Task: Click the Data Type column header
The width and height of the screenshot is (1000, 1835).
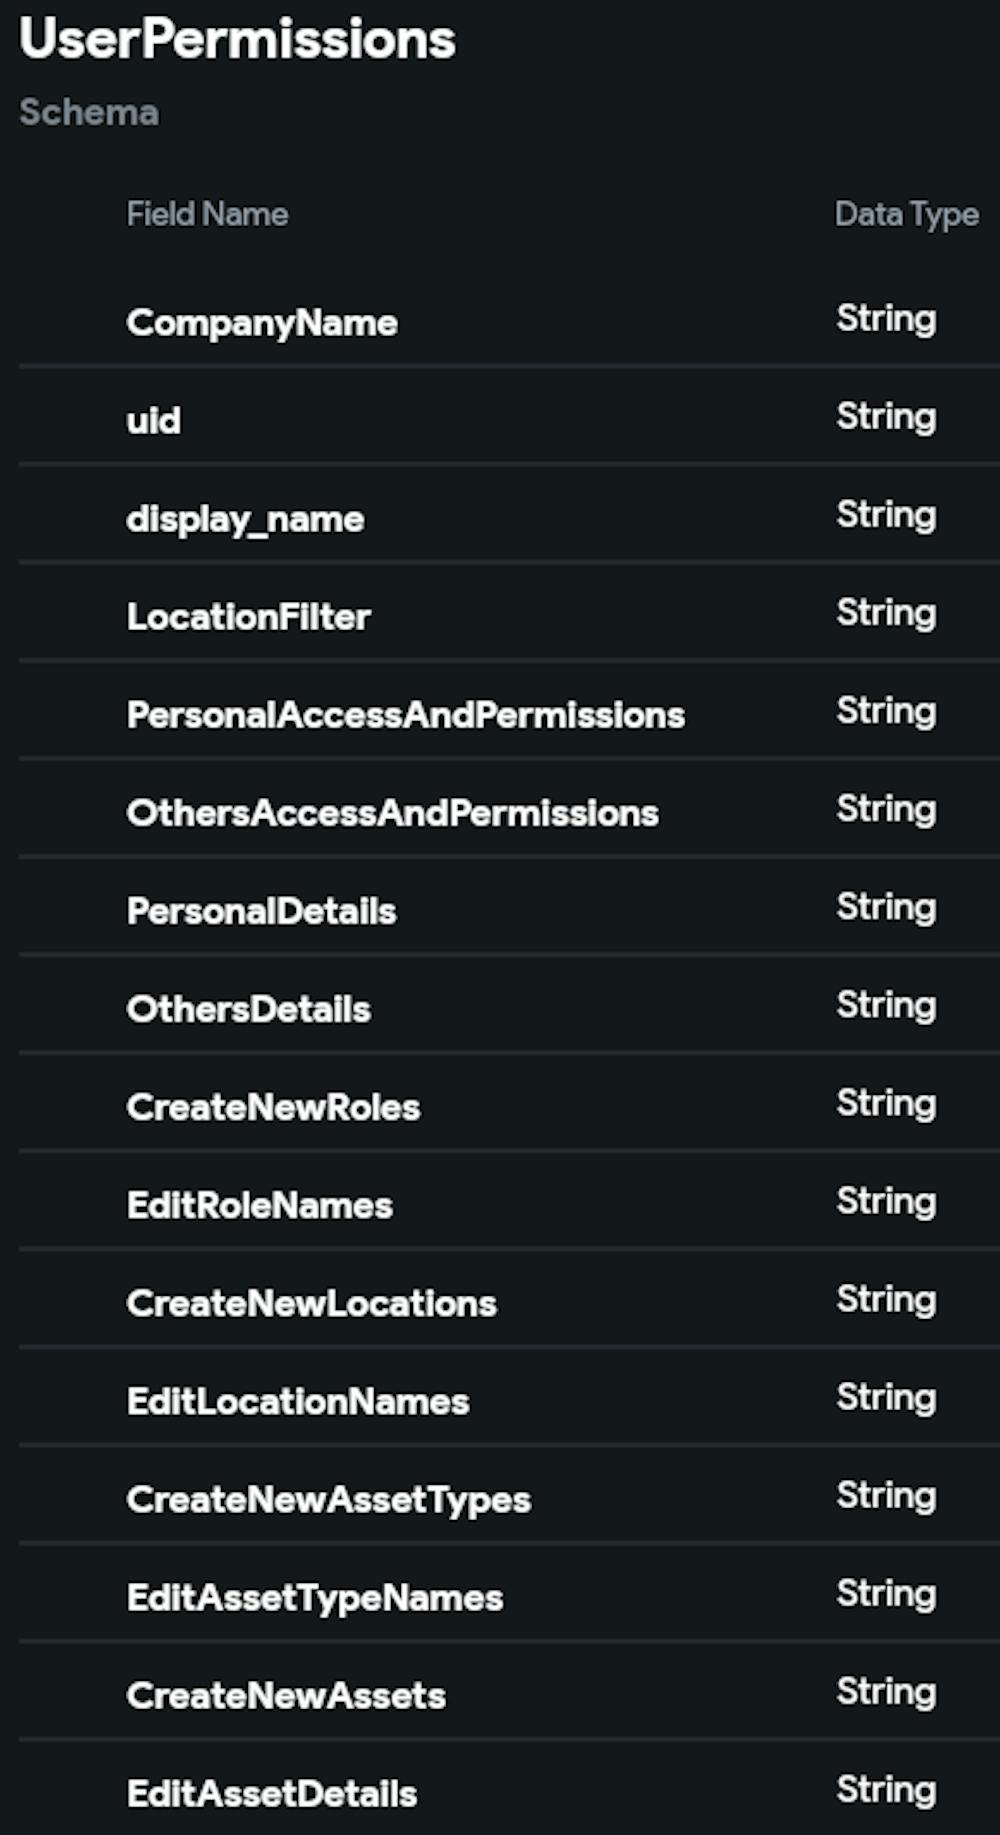Action: click(x=906, y=214)
